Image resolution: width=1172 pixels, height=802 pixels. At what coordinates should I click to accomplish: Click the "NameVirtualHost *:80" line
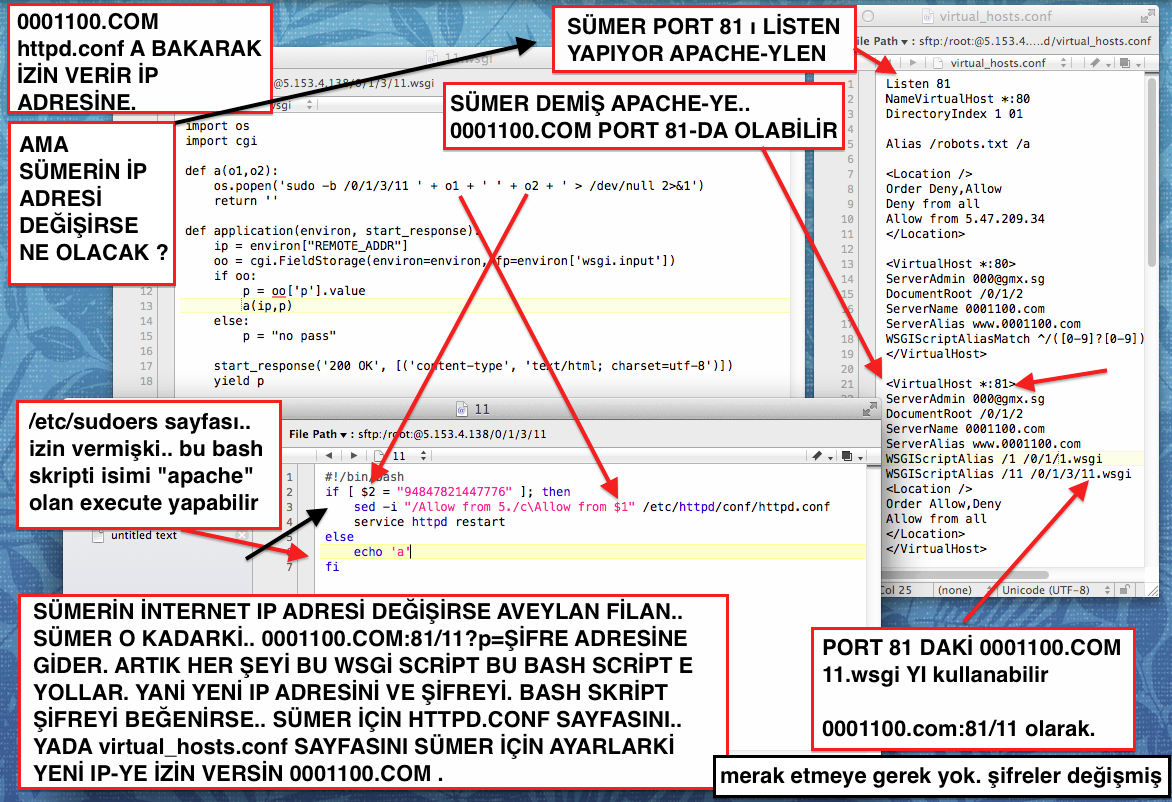pos(957,99)
